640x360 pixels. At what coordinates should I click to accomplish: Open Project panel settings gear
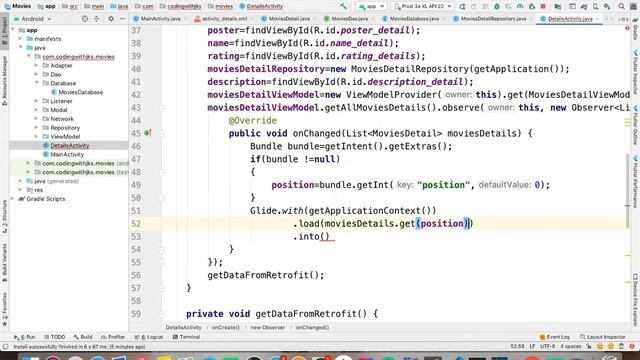(x=111, y=19)
